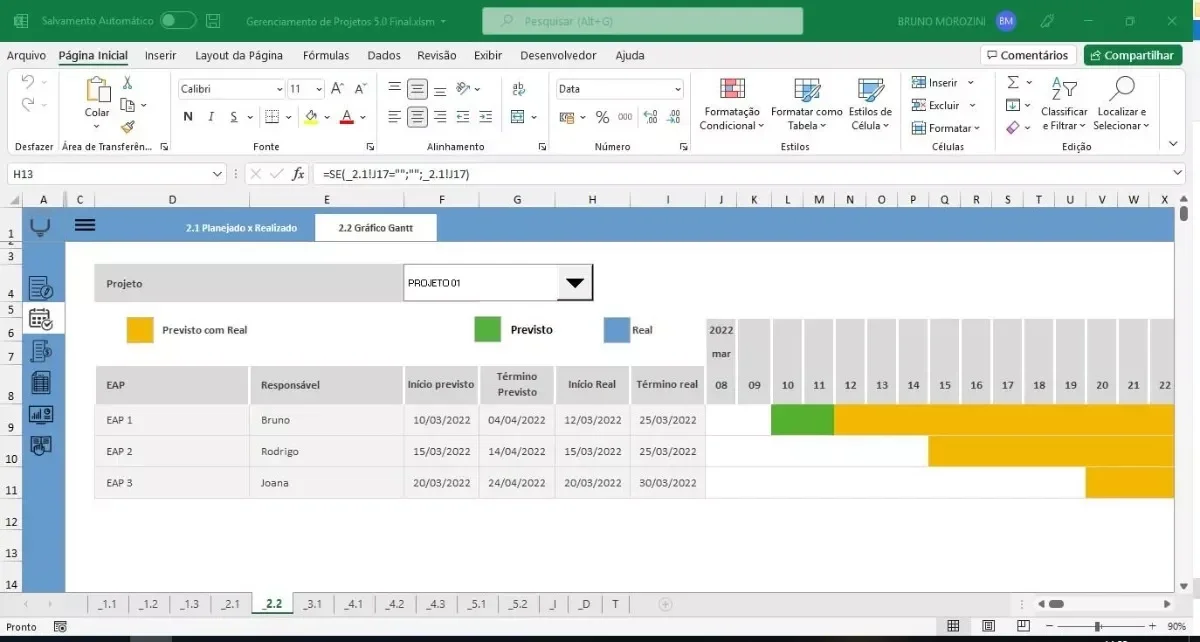Screen dimensions: 1200x642
Task: Click the Cut scissors icon
Action: (x=127, y=83)
